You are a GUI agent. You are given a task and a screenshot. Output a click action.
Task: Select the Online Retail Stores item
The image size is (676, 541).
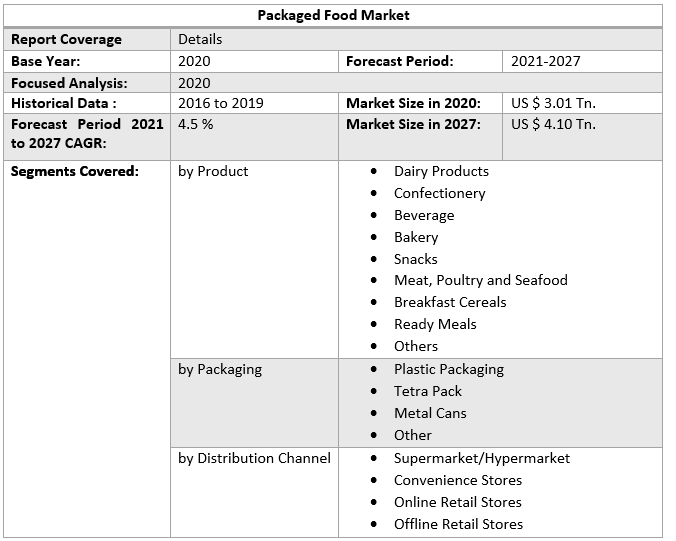tap(457, 502)
